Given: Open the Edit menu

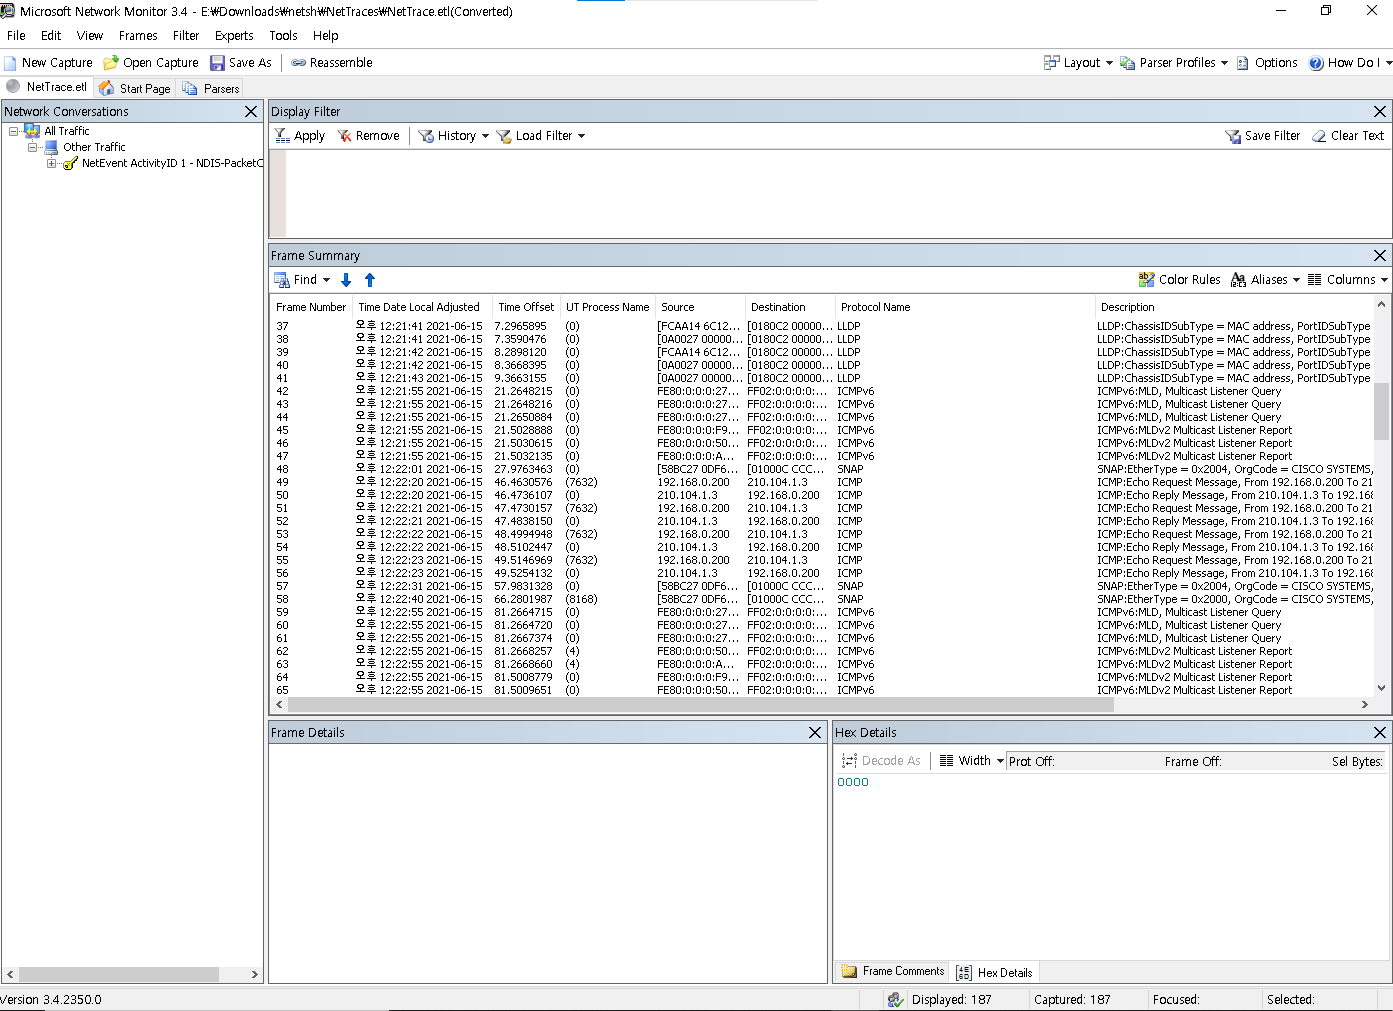Looking at the screenshot, I should click(x=51, y=35).
